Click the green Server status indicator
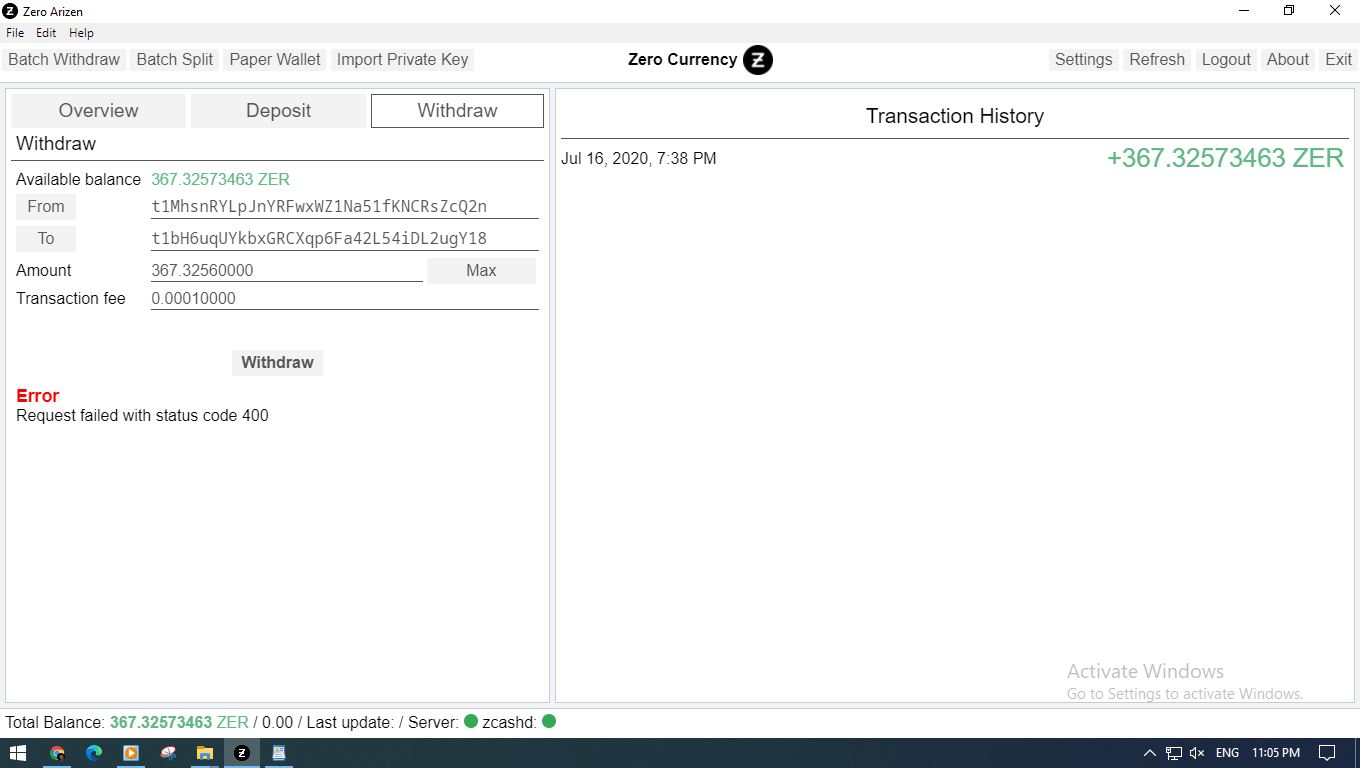This screenshot has width=1360, height=768. 471,721
